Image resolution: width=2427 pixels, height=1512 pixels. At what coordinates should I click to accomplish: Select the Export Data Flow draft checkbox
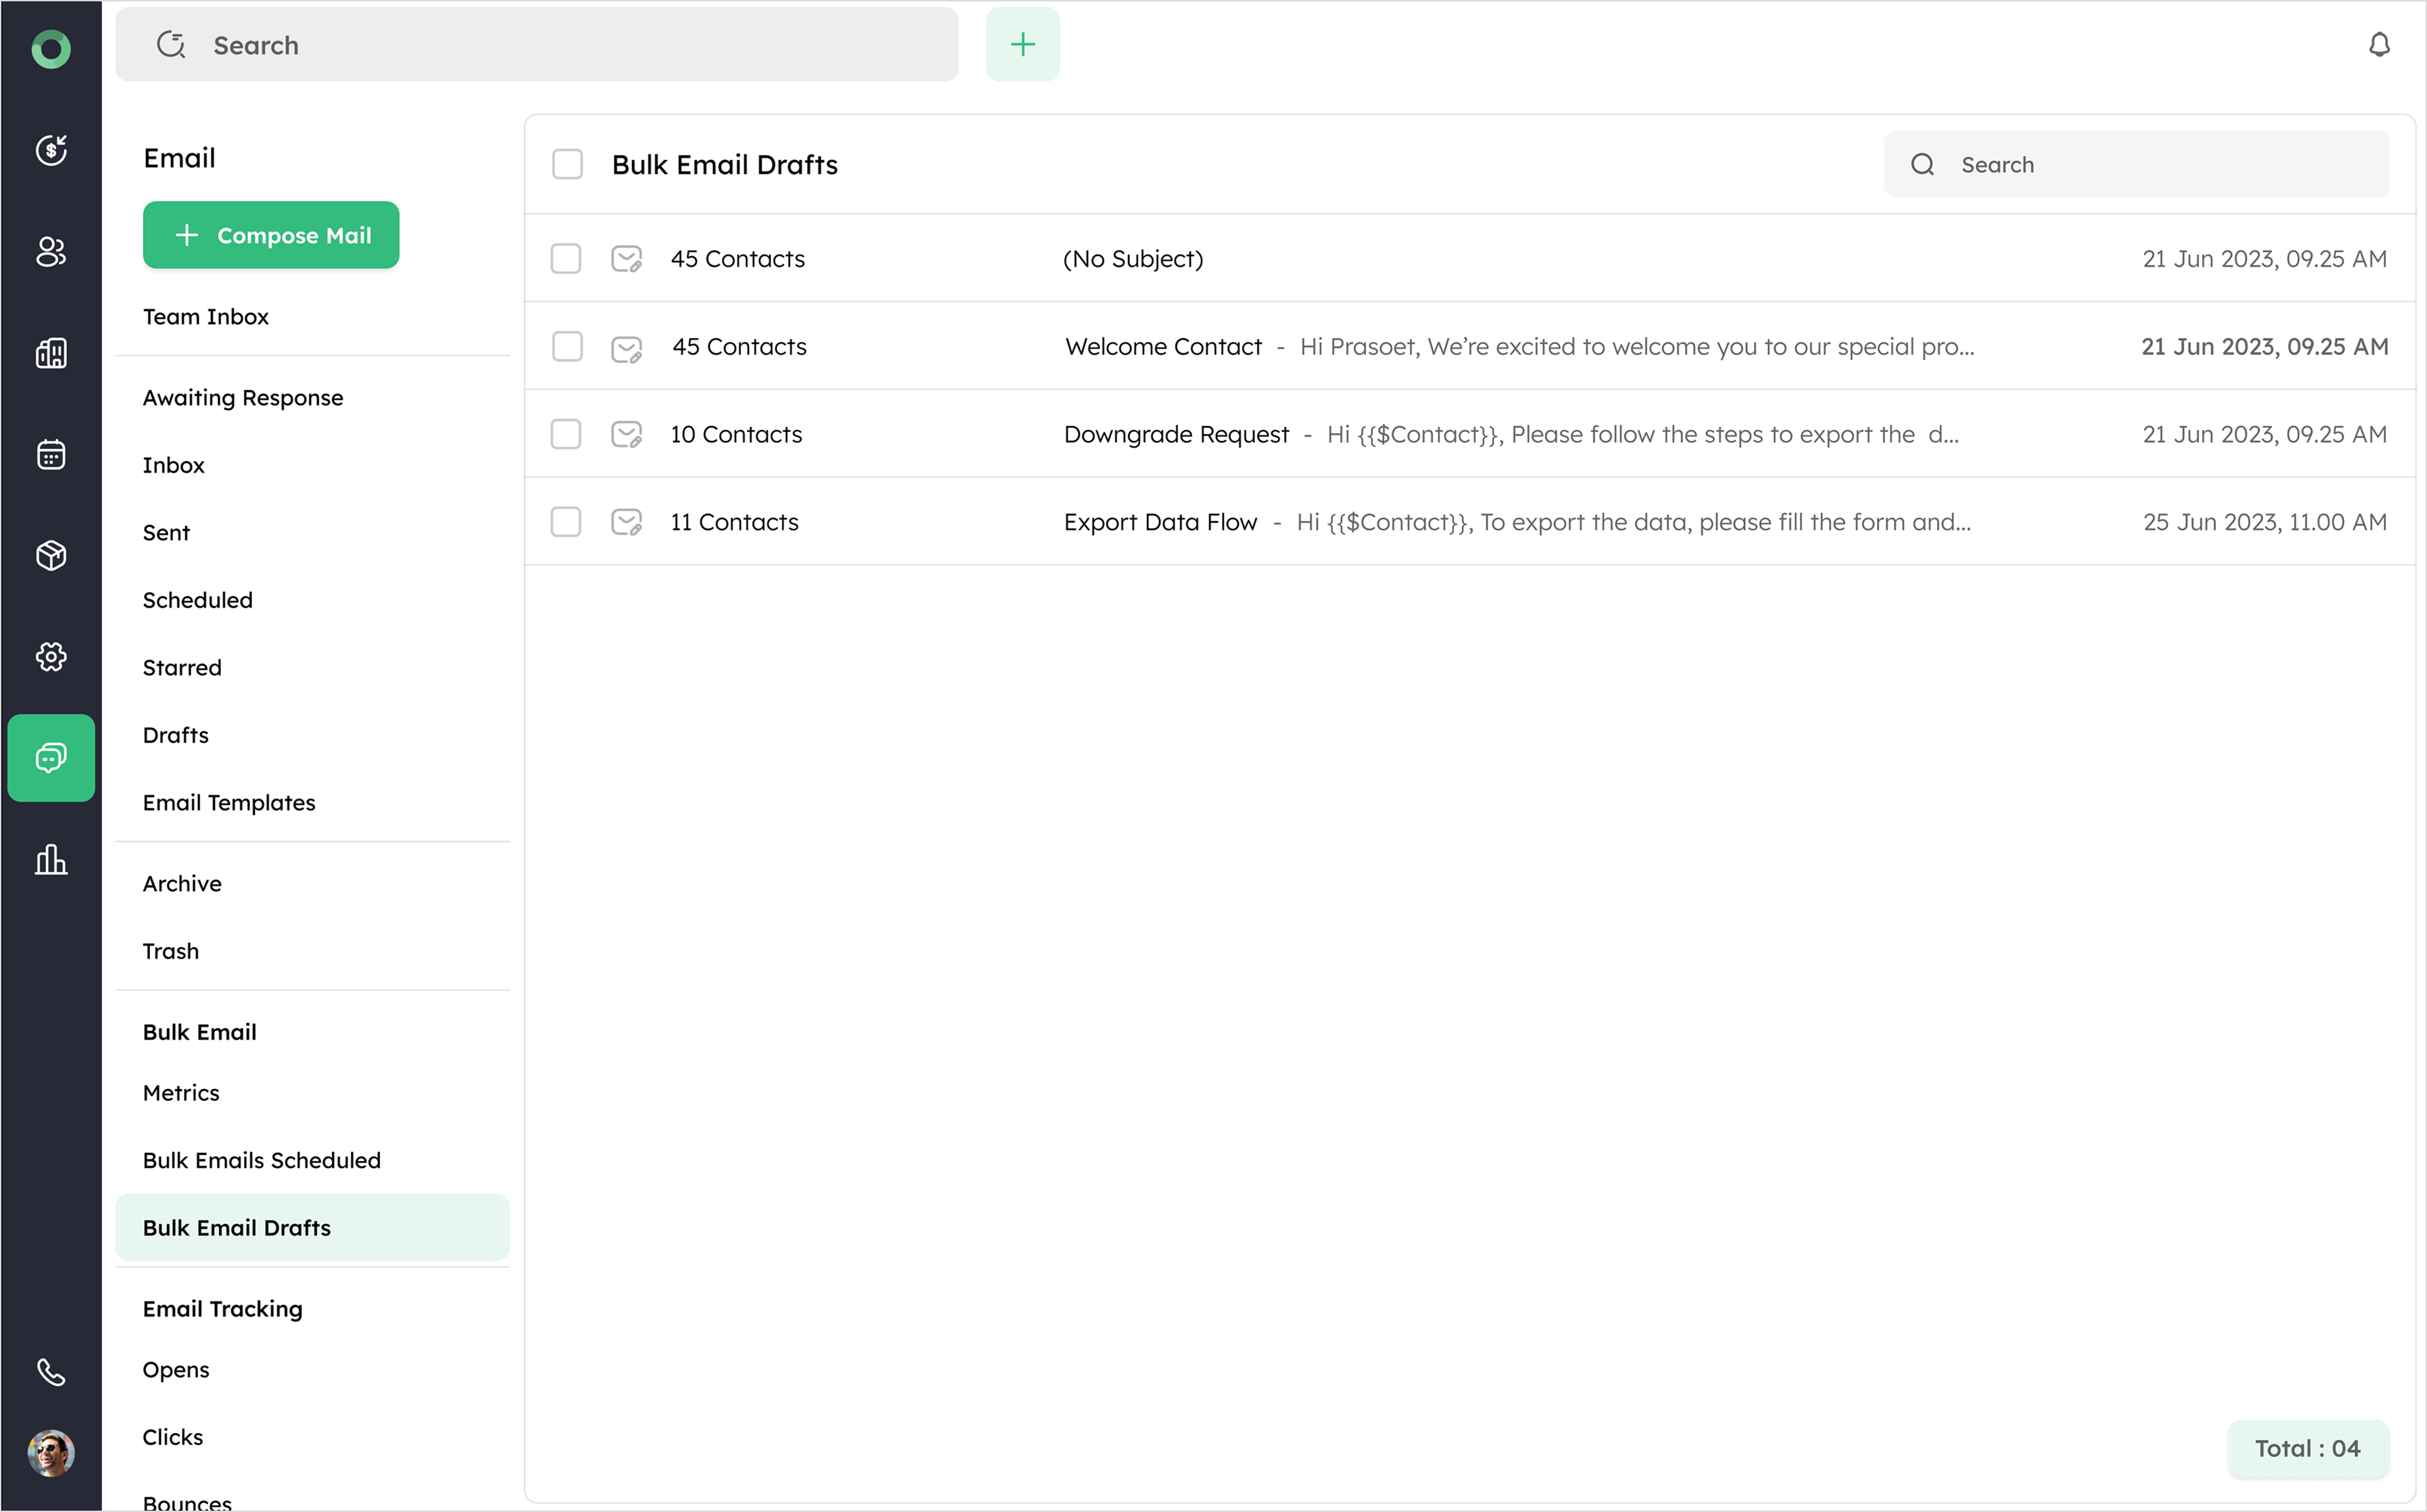click(x=566, y=522)
